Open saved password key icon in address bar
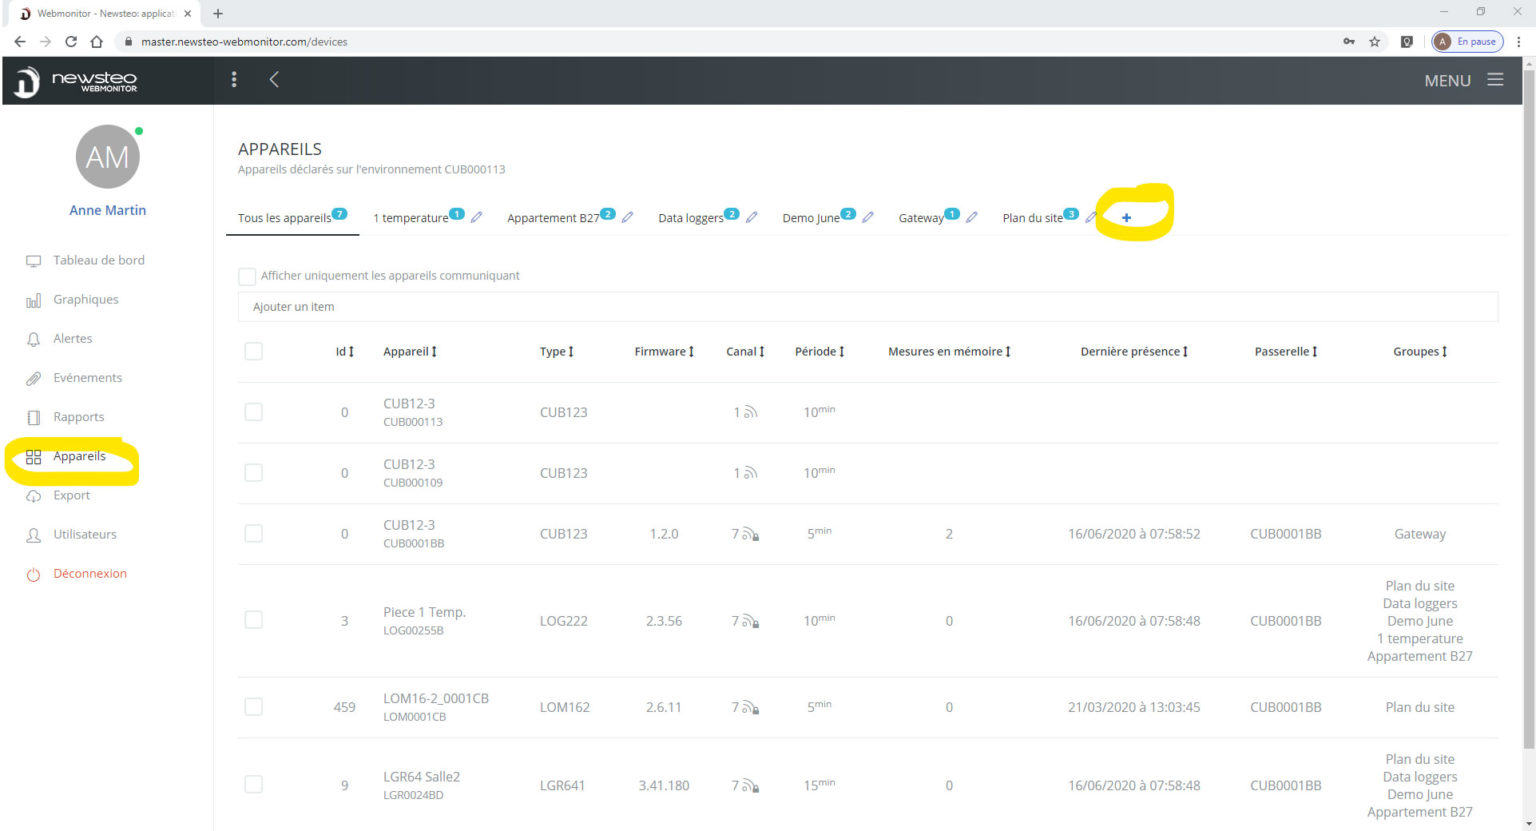 [x=1349, y=41]
